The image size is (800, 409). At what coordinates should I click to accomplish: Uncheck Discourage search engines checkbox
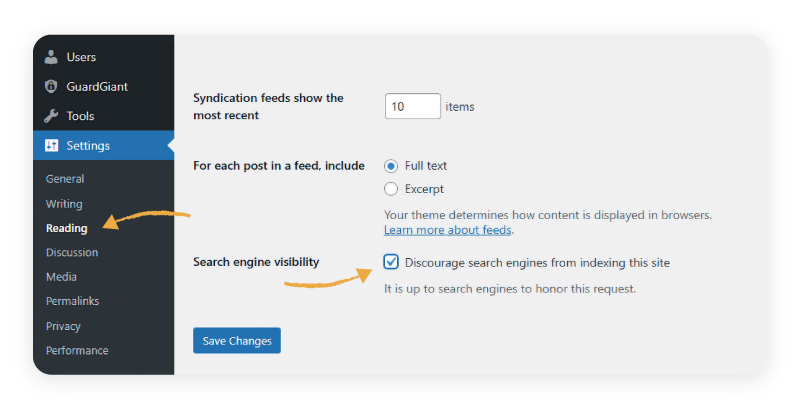[x=391, y=262]
